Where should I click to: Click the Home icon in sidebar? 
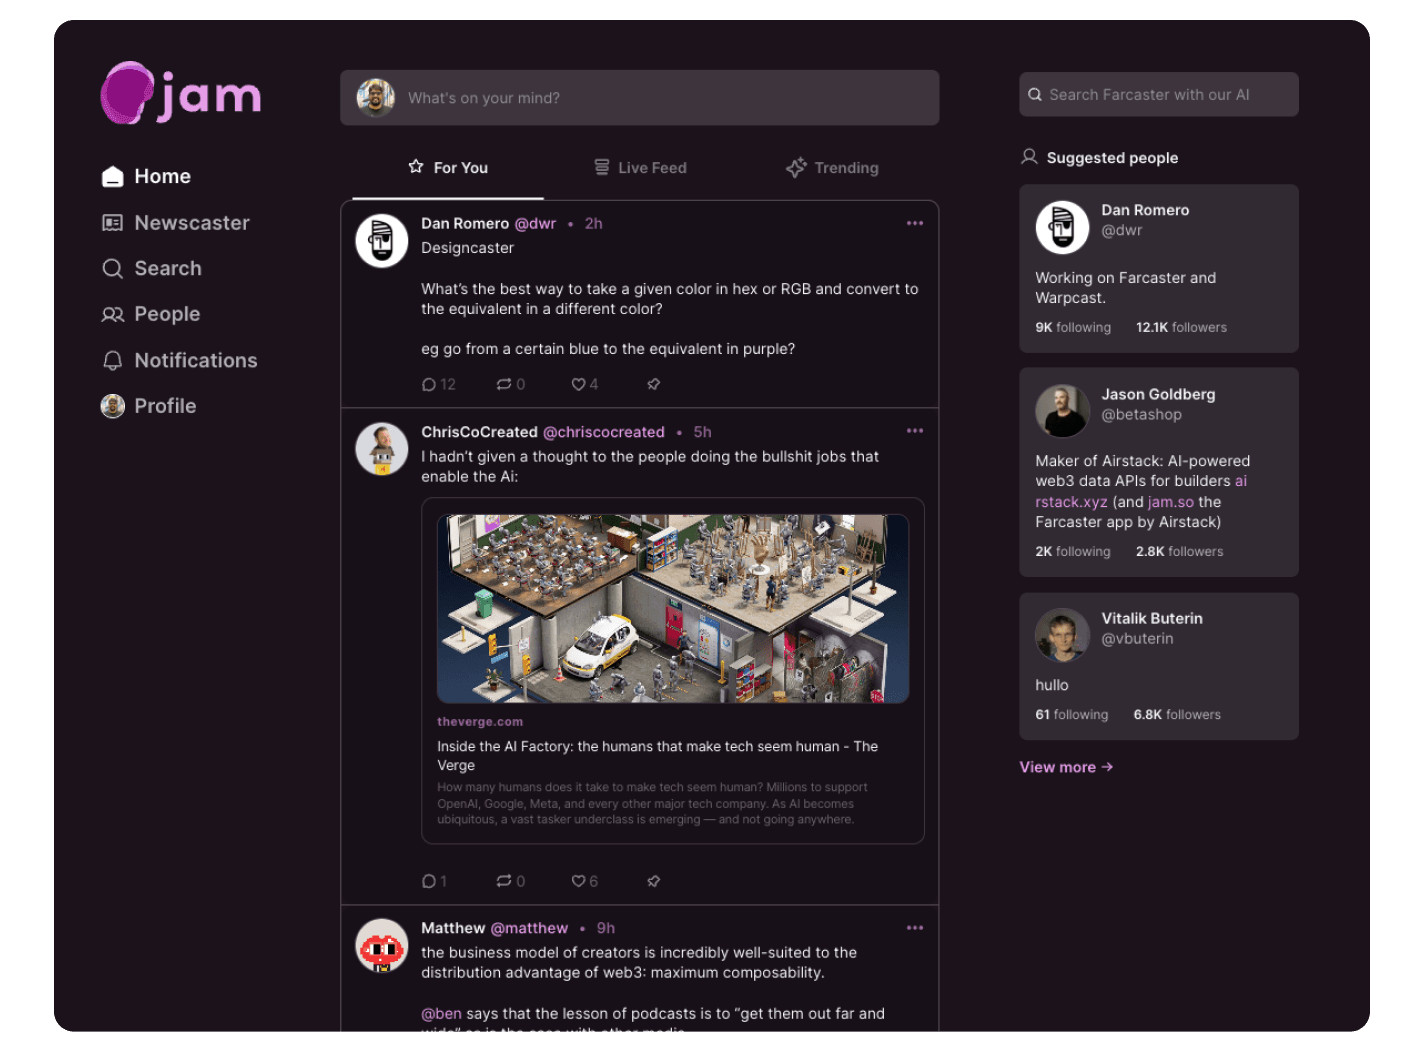(x=113, y=177)
